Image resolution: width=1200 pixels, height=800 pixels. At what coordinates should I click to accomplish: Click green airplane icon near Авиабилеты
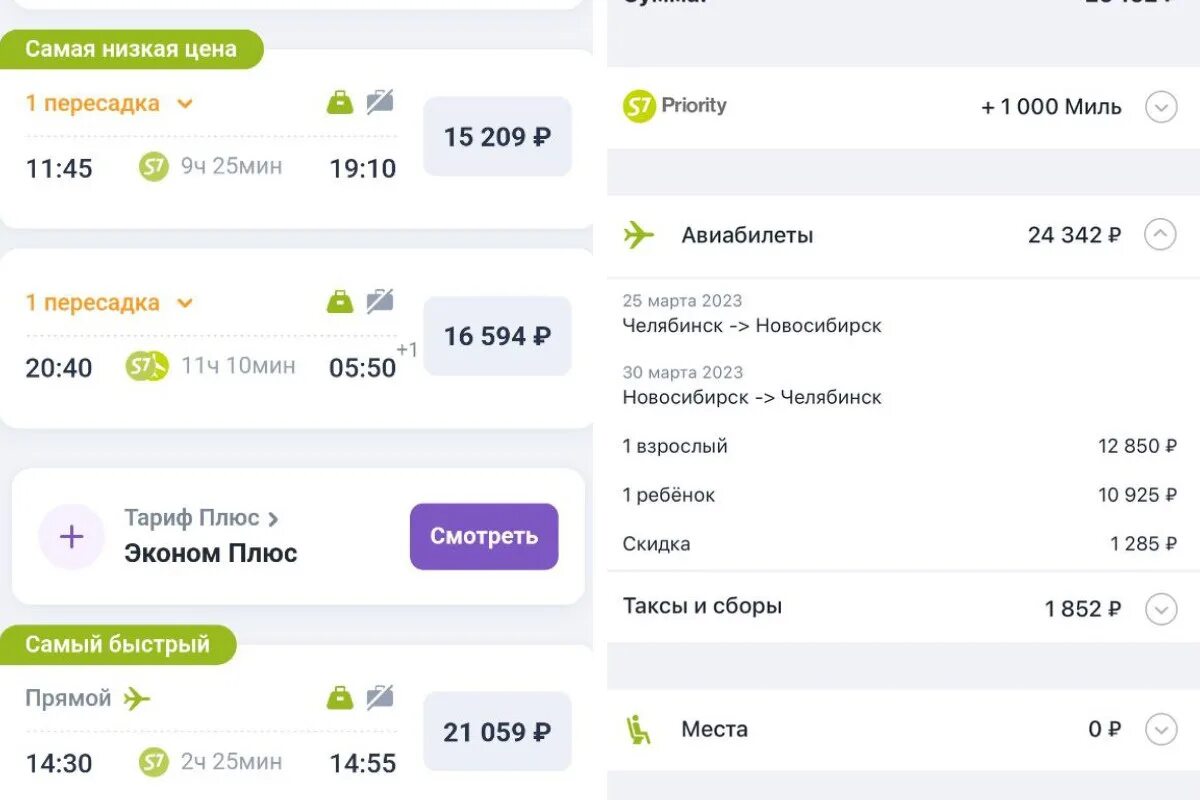(638, 235)
